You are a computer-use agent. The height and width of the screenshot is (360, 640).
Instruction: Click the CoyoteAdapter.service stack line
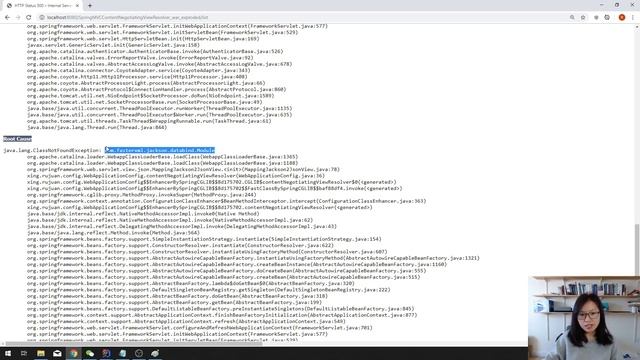(138, 70)
